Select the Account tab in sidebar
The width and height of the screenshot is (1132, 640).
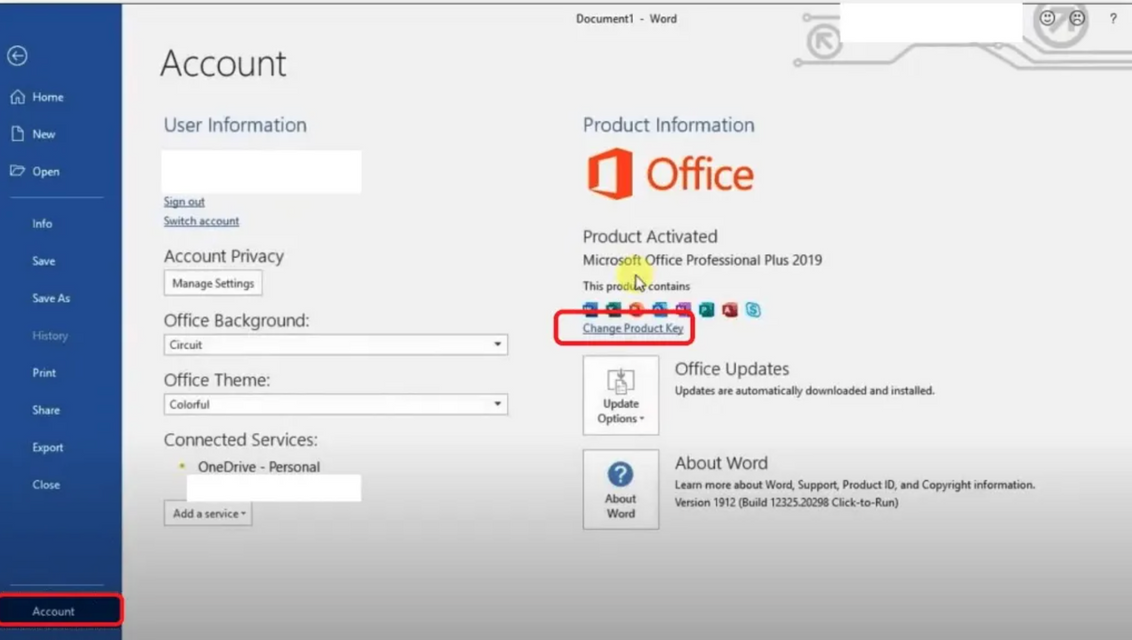61,610
